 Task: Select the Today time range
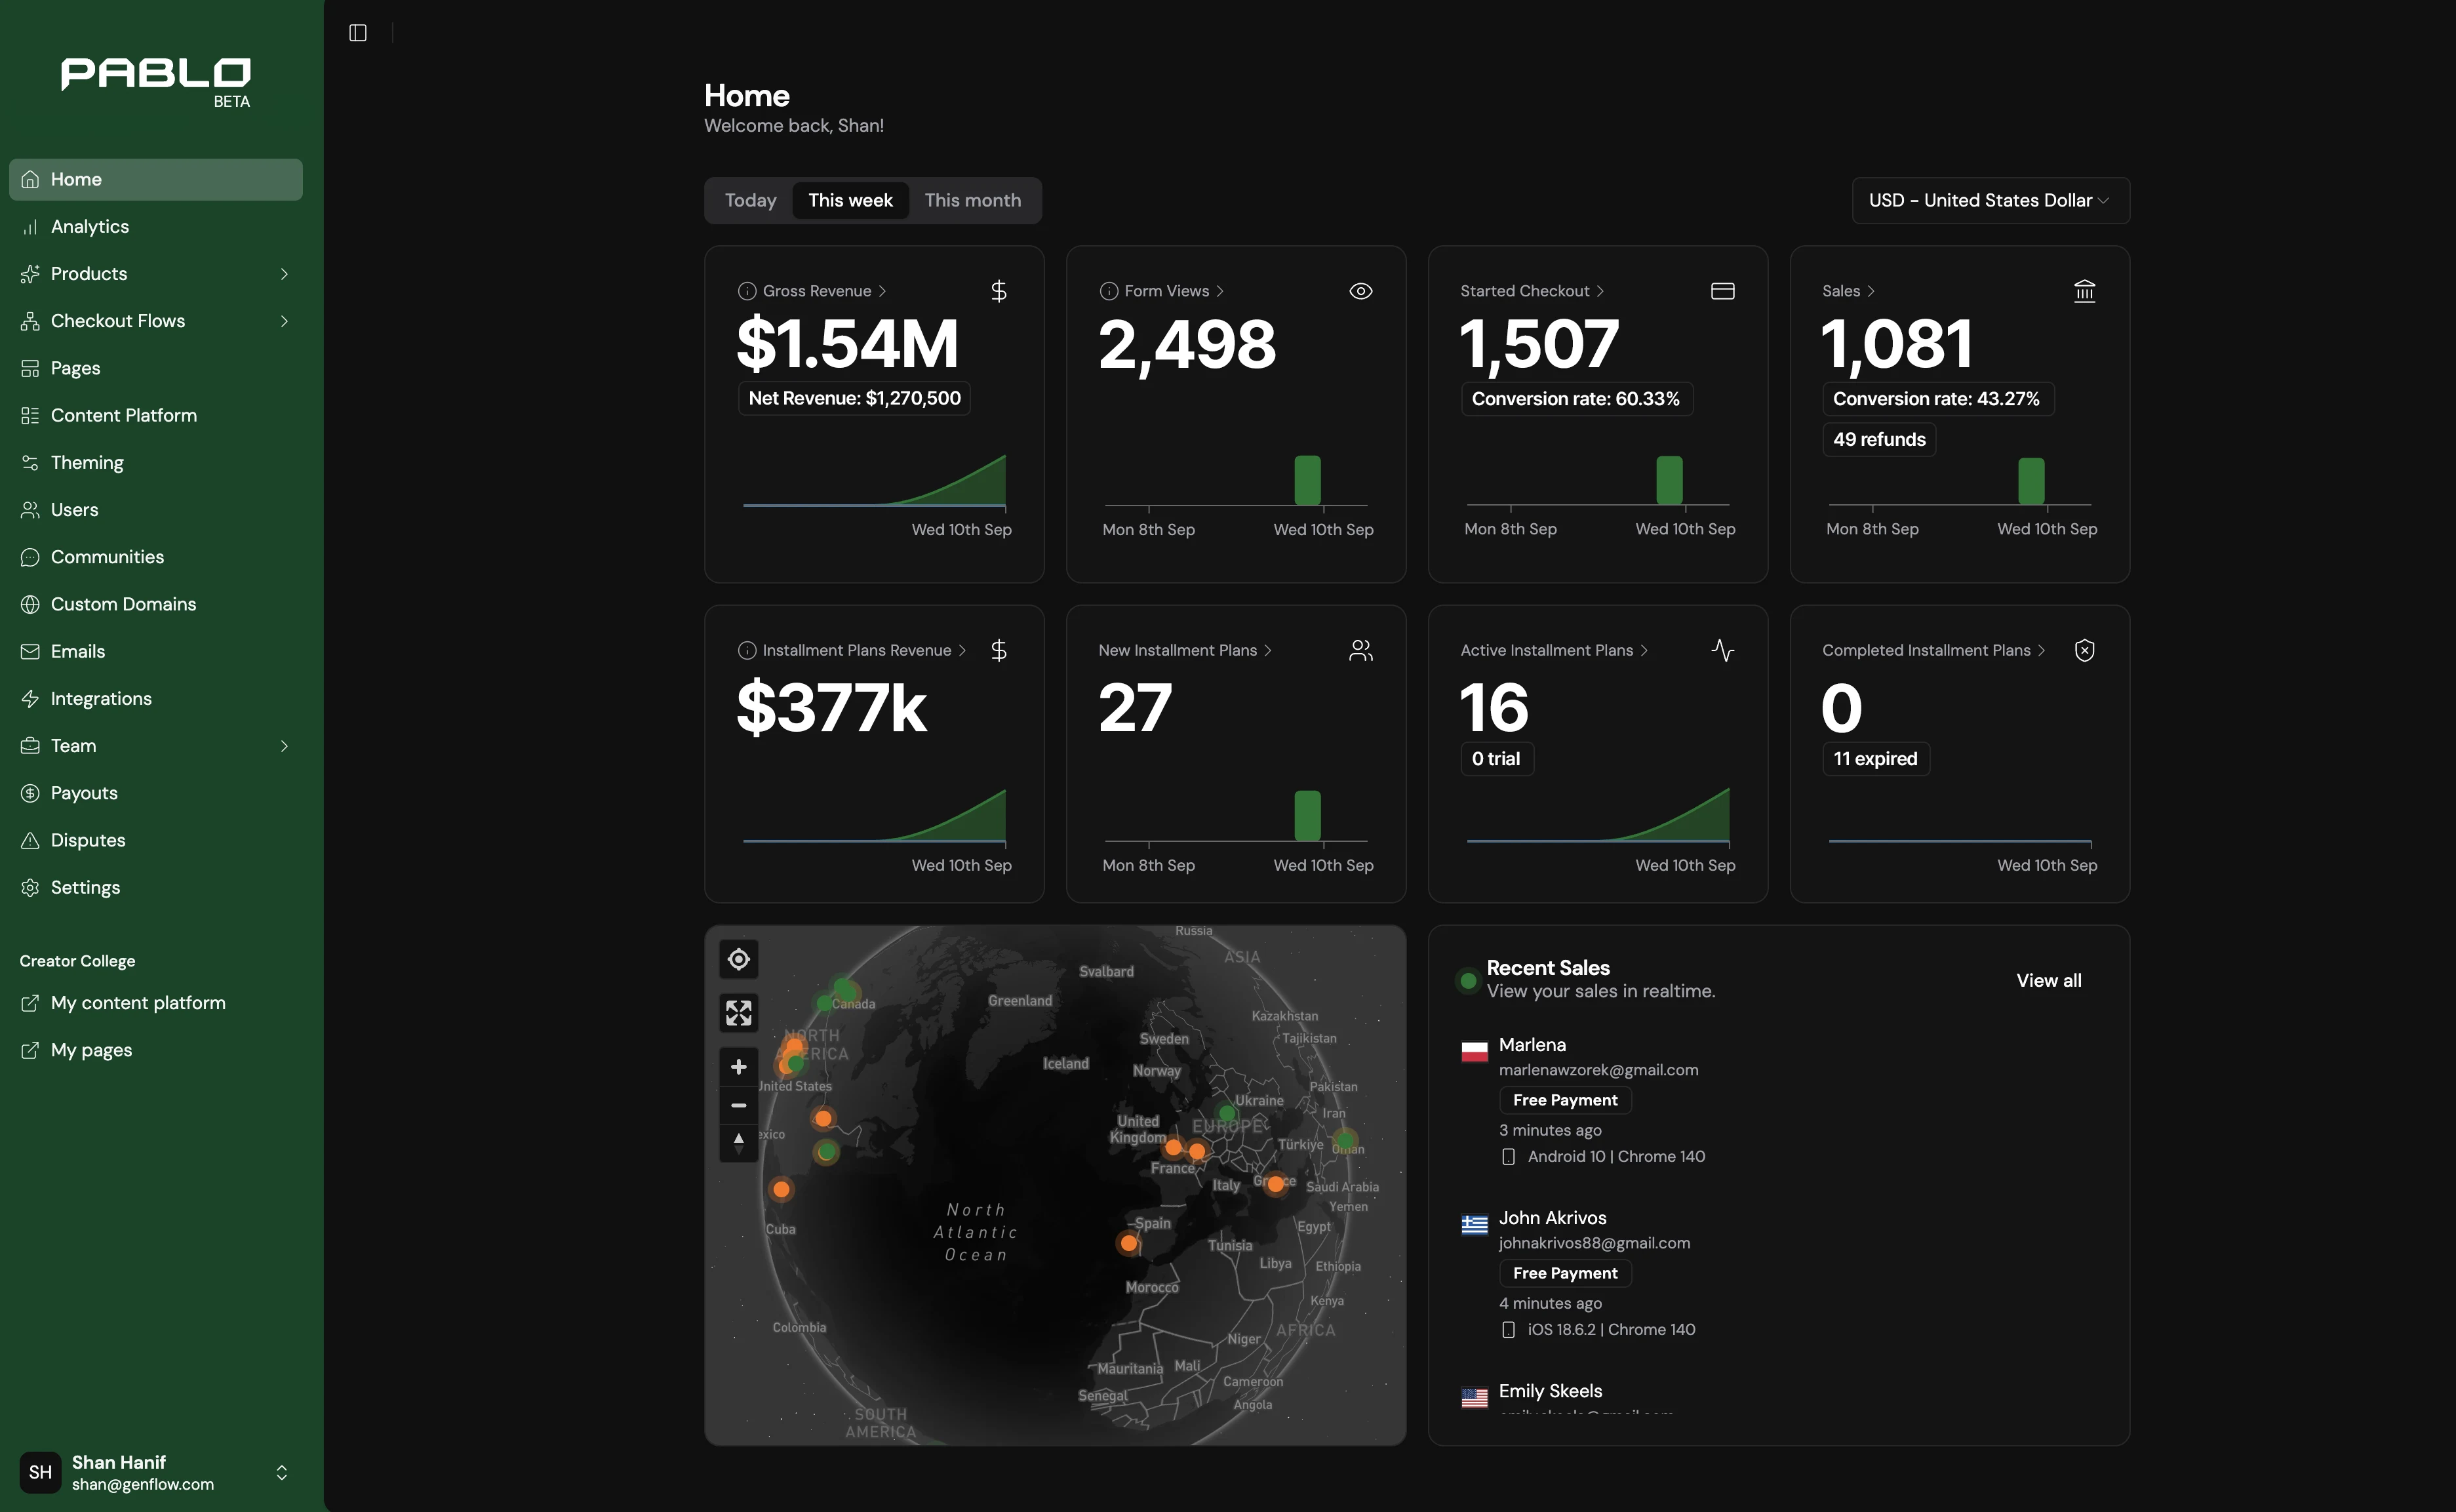[750, 200]
